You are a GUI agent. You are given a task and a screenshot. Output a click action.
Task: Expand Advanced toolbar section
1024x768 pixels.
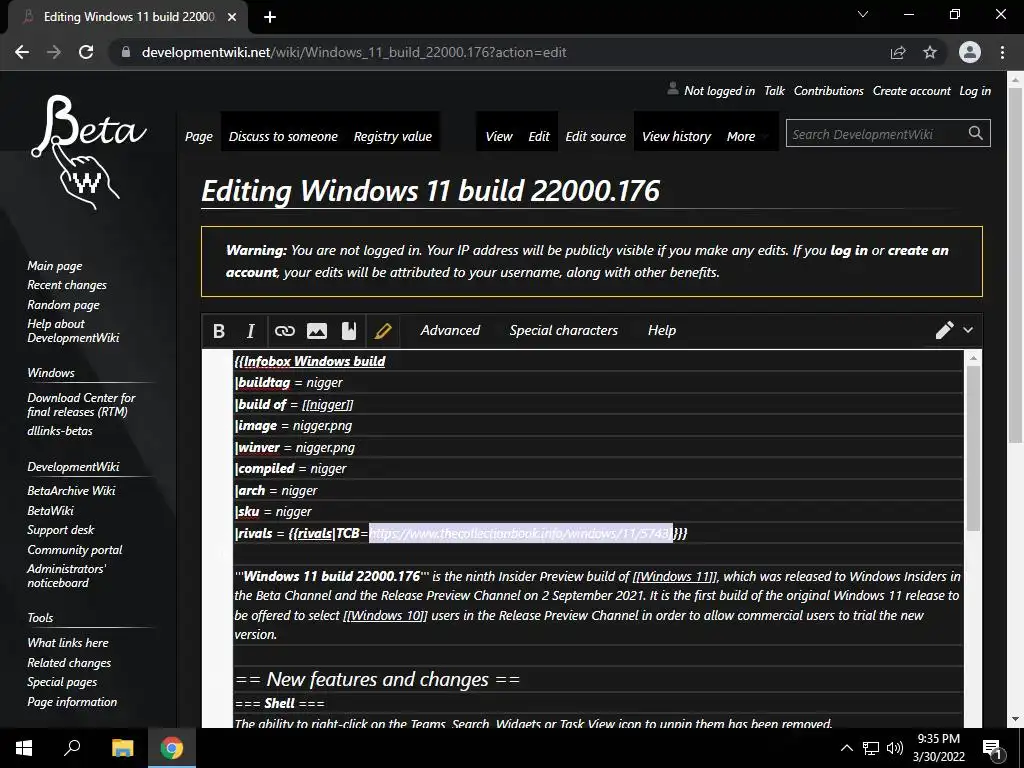click(450, 330)
